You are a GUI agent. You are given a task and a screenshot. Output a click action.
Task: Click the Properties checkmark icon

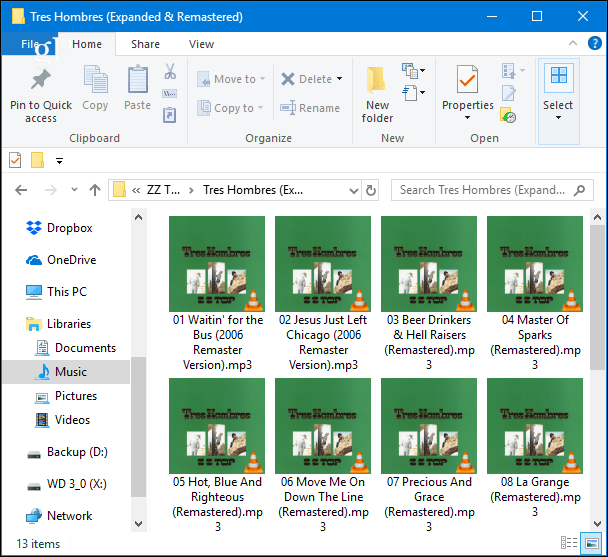pos(467,79)
